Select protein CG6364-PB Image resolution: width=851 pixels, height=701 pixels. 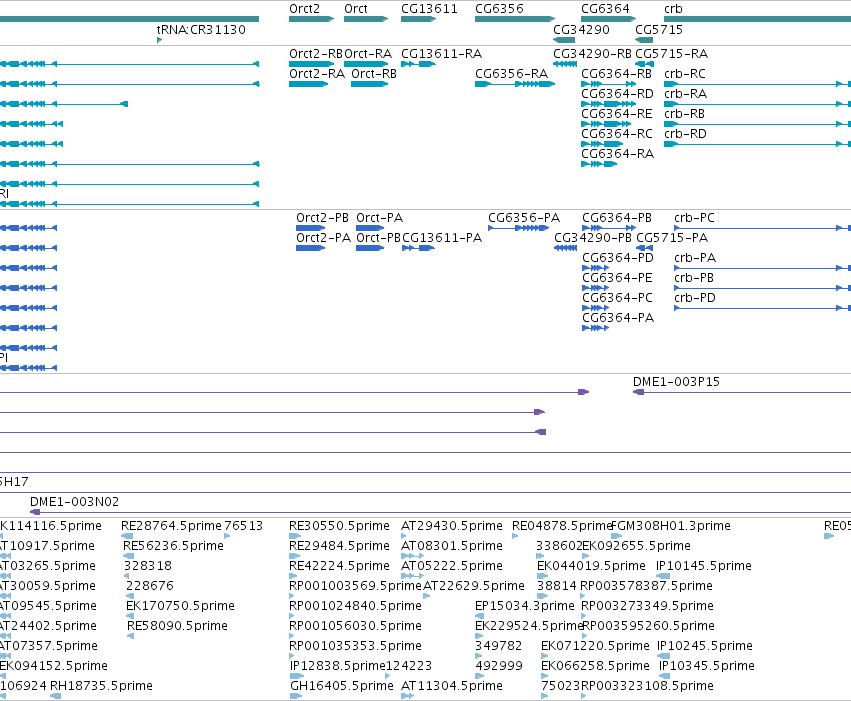pyautogui.click(x=609, y=228)
